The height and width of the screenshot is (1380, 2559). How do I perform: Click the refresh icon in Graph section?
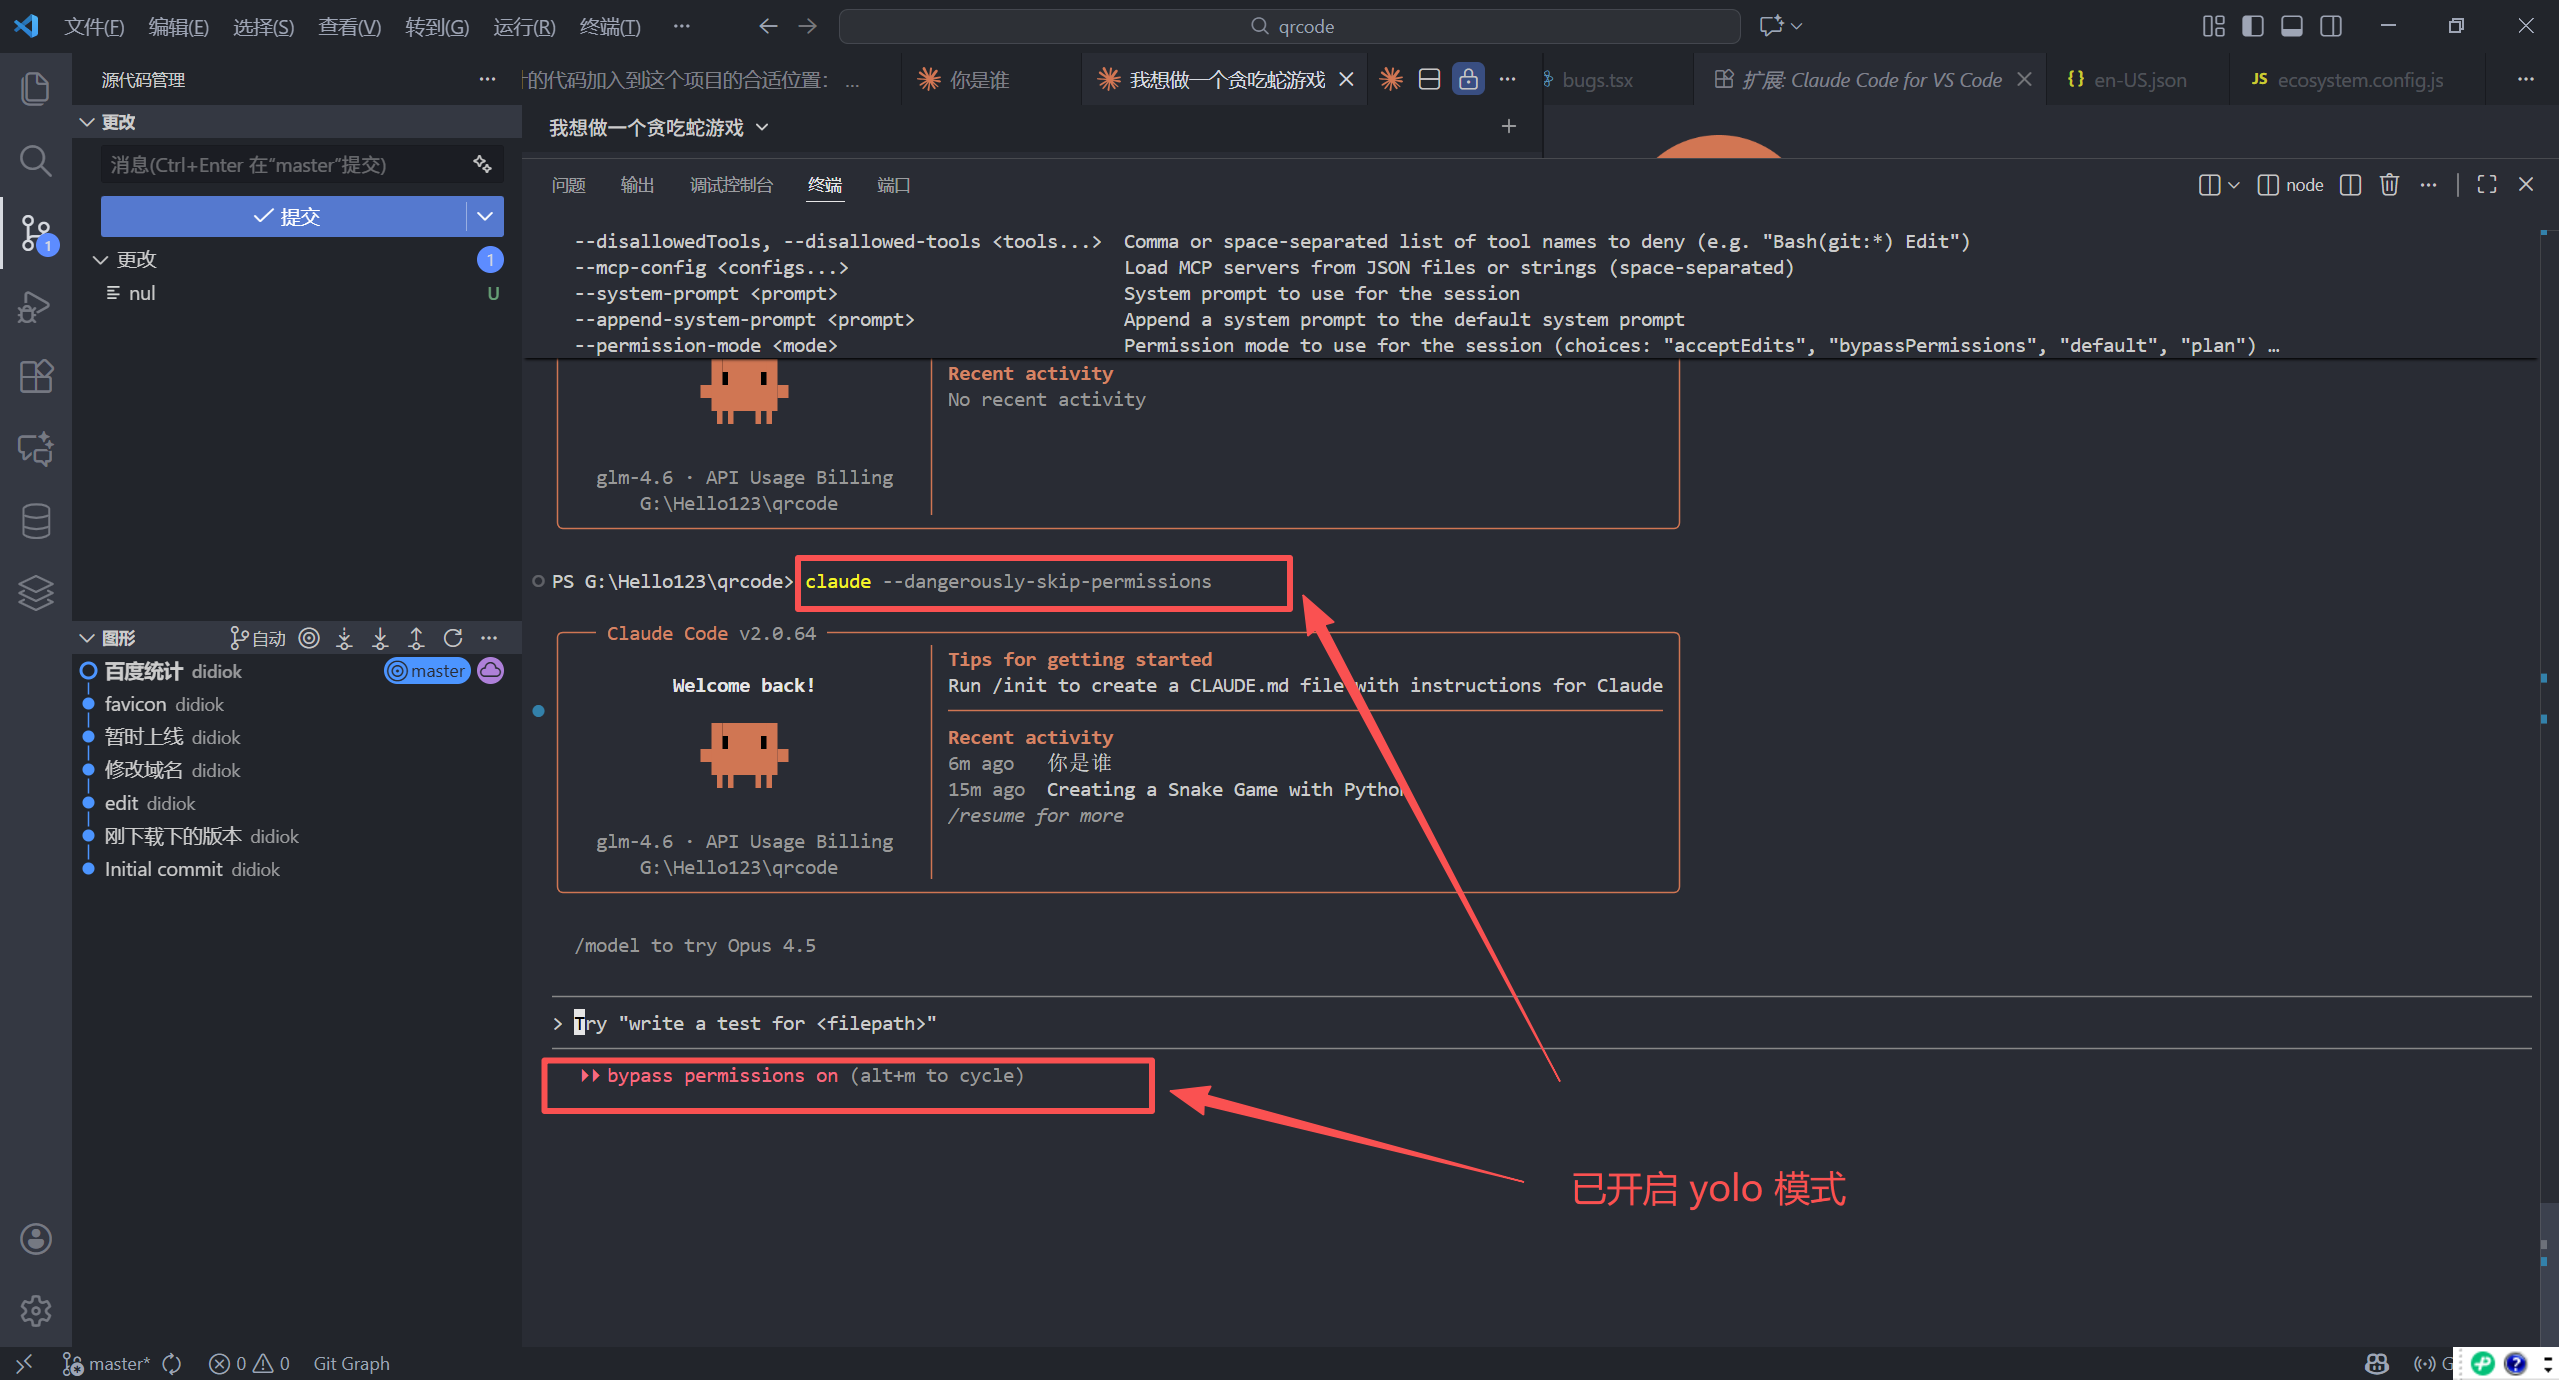pos(453,638)
